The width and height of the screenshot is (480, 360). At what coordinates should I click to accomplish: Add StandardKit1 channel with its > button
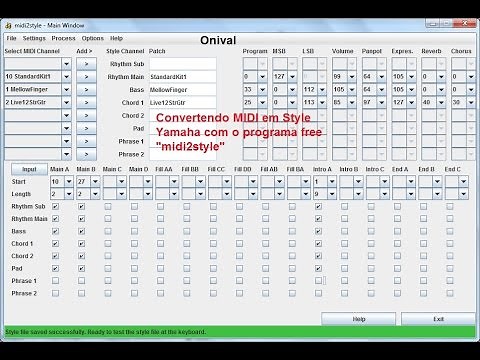point(86,77)
